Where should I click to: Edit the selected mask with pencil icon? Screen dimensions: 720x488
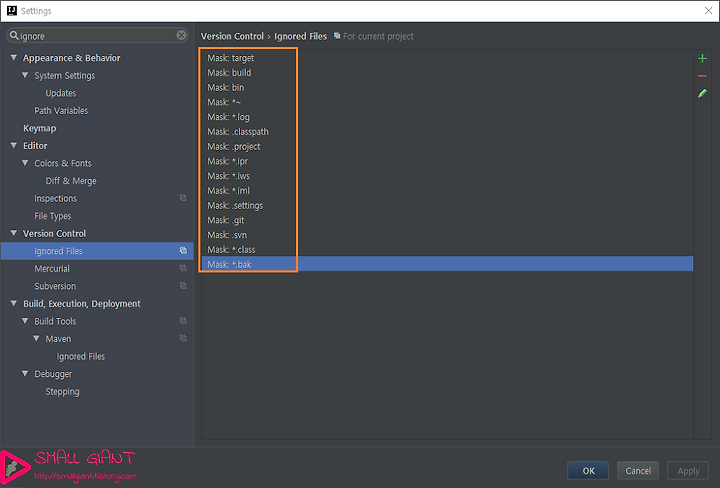[x=702, y=94]
